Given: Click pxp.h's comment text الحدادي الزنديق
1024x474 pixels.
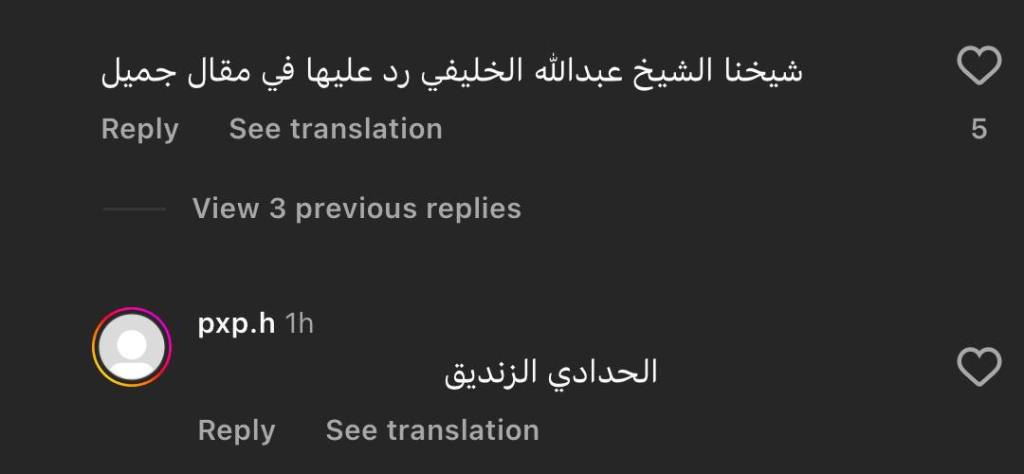Looking at the screenshot, I should click(x=551, y=373).
